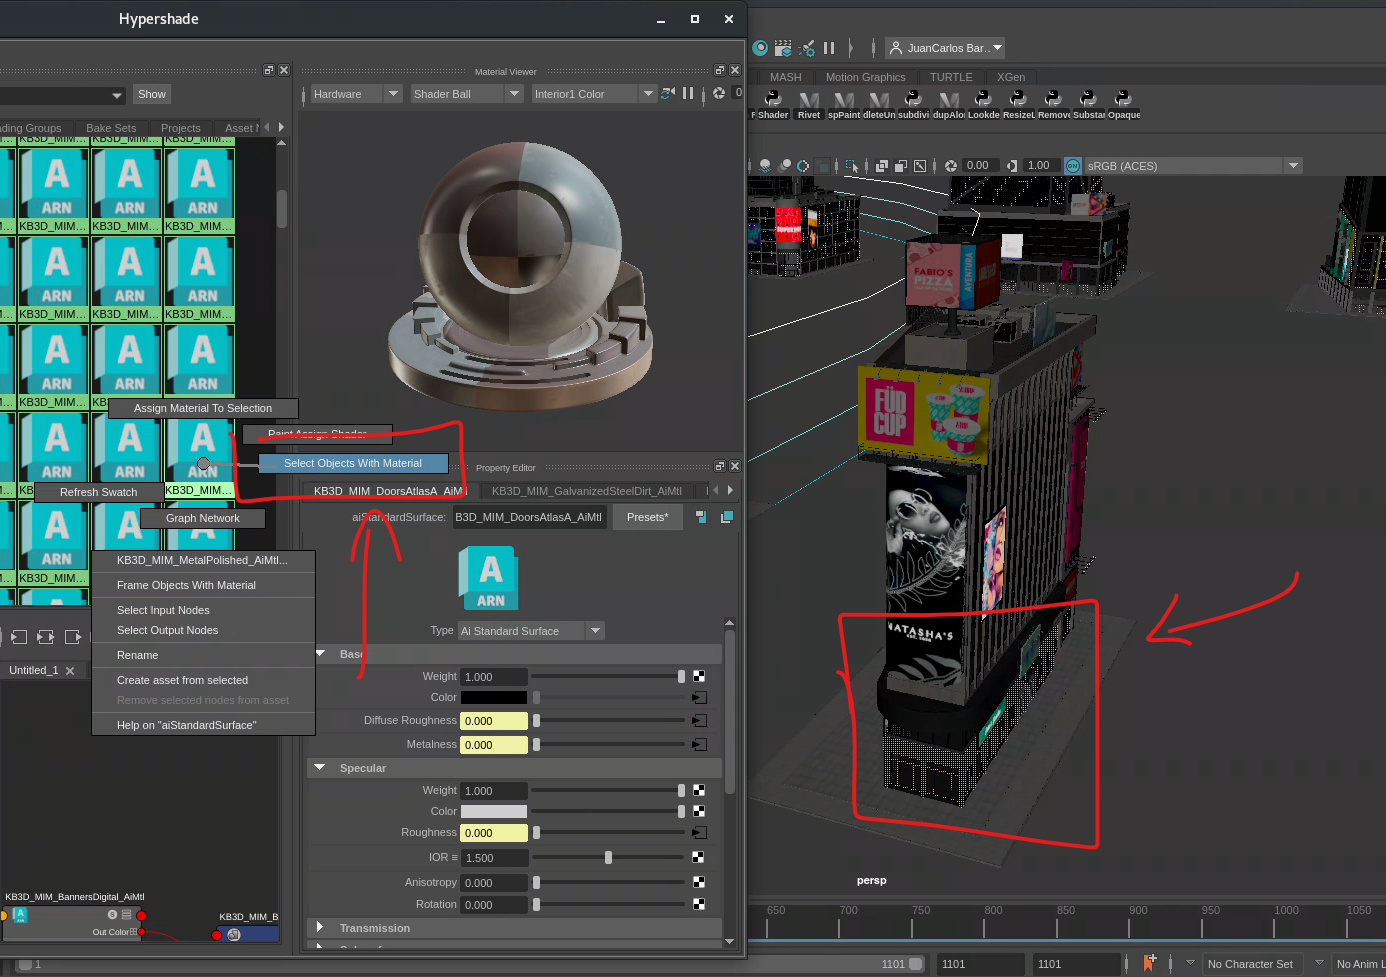Click go to input connection icon beside Presets
The image size is (1386, 977).
[x=701, y=517]
